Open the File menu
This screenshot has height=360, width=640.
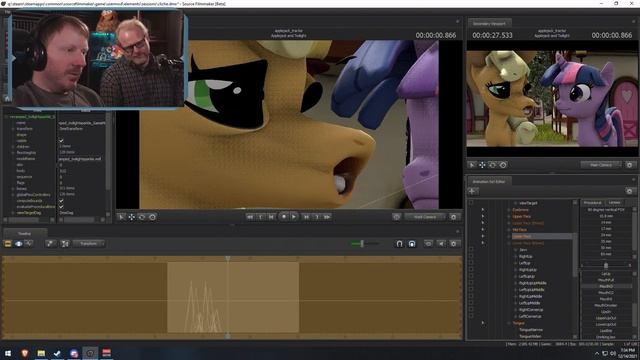tap(7, 12)
